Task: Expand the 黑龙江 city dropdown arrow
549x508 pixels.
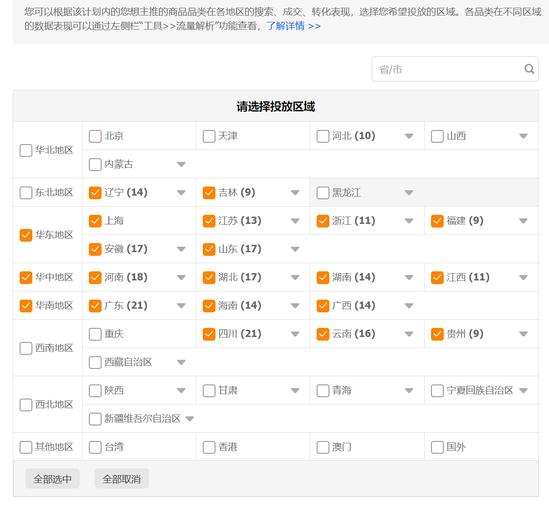Action: point(409,193)
